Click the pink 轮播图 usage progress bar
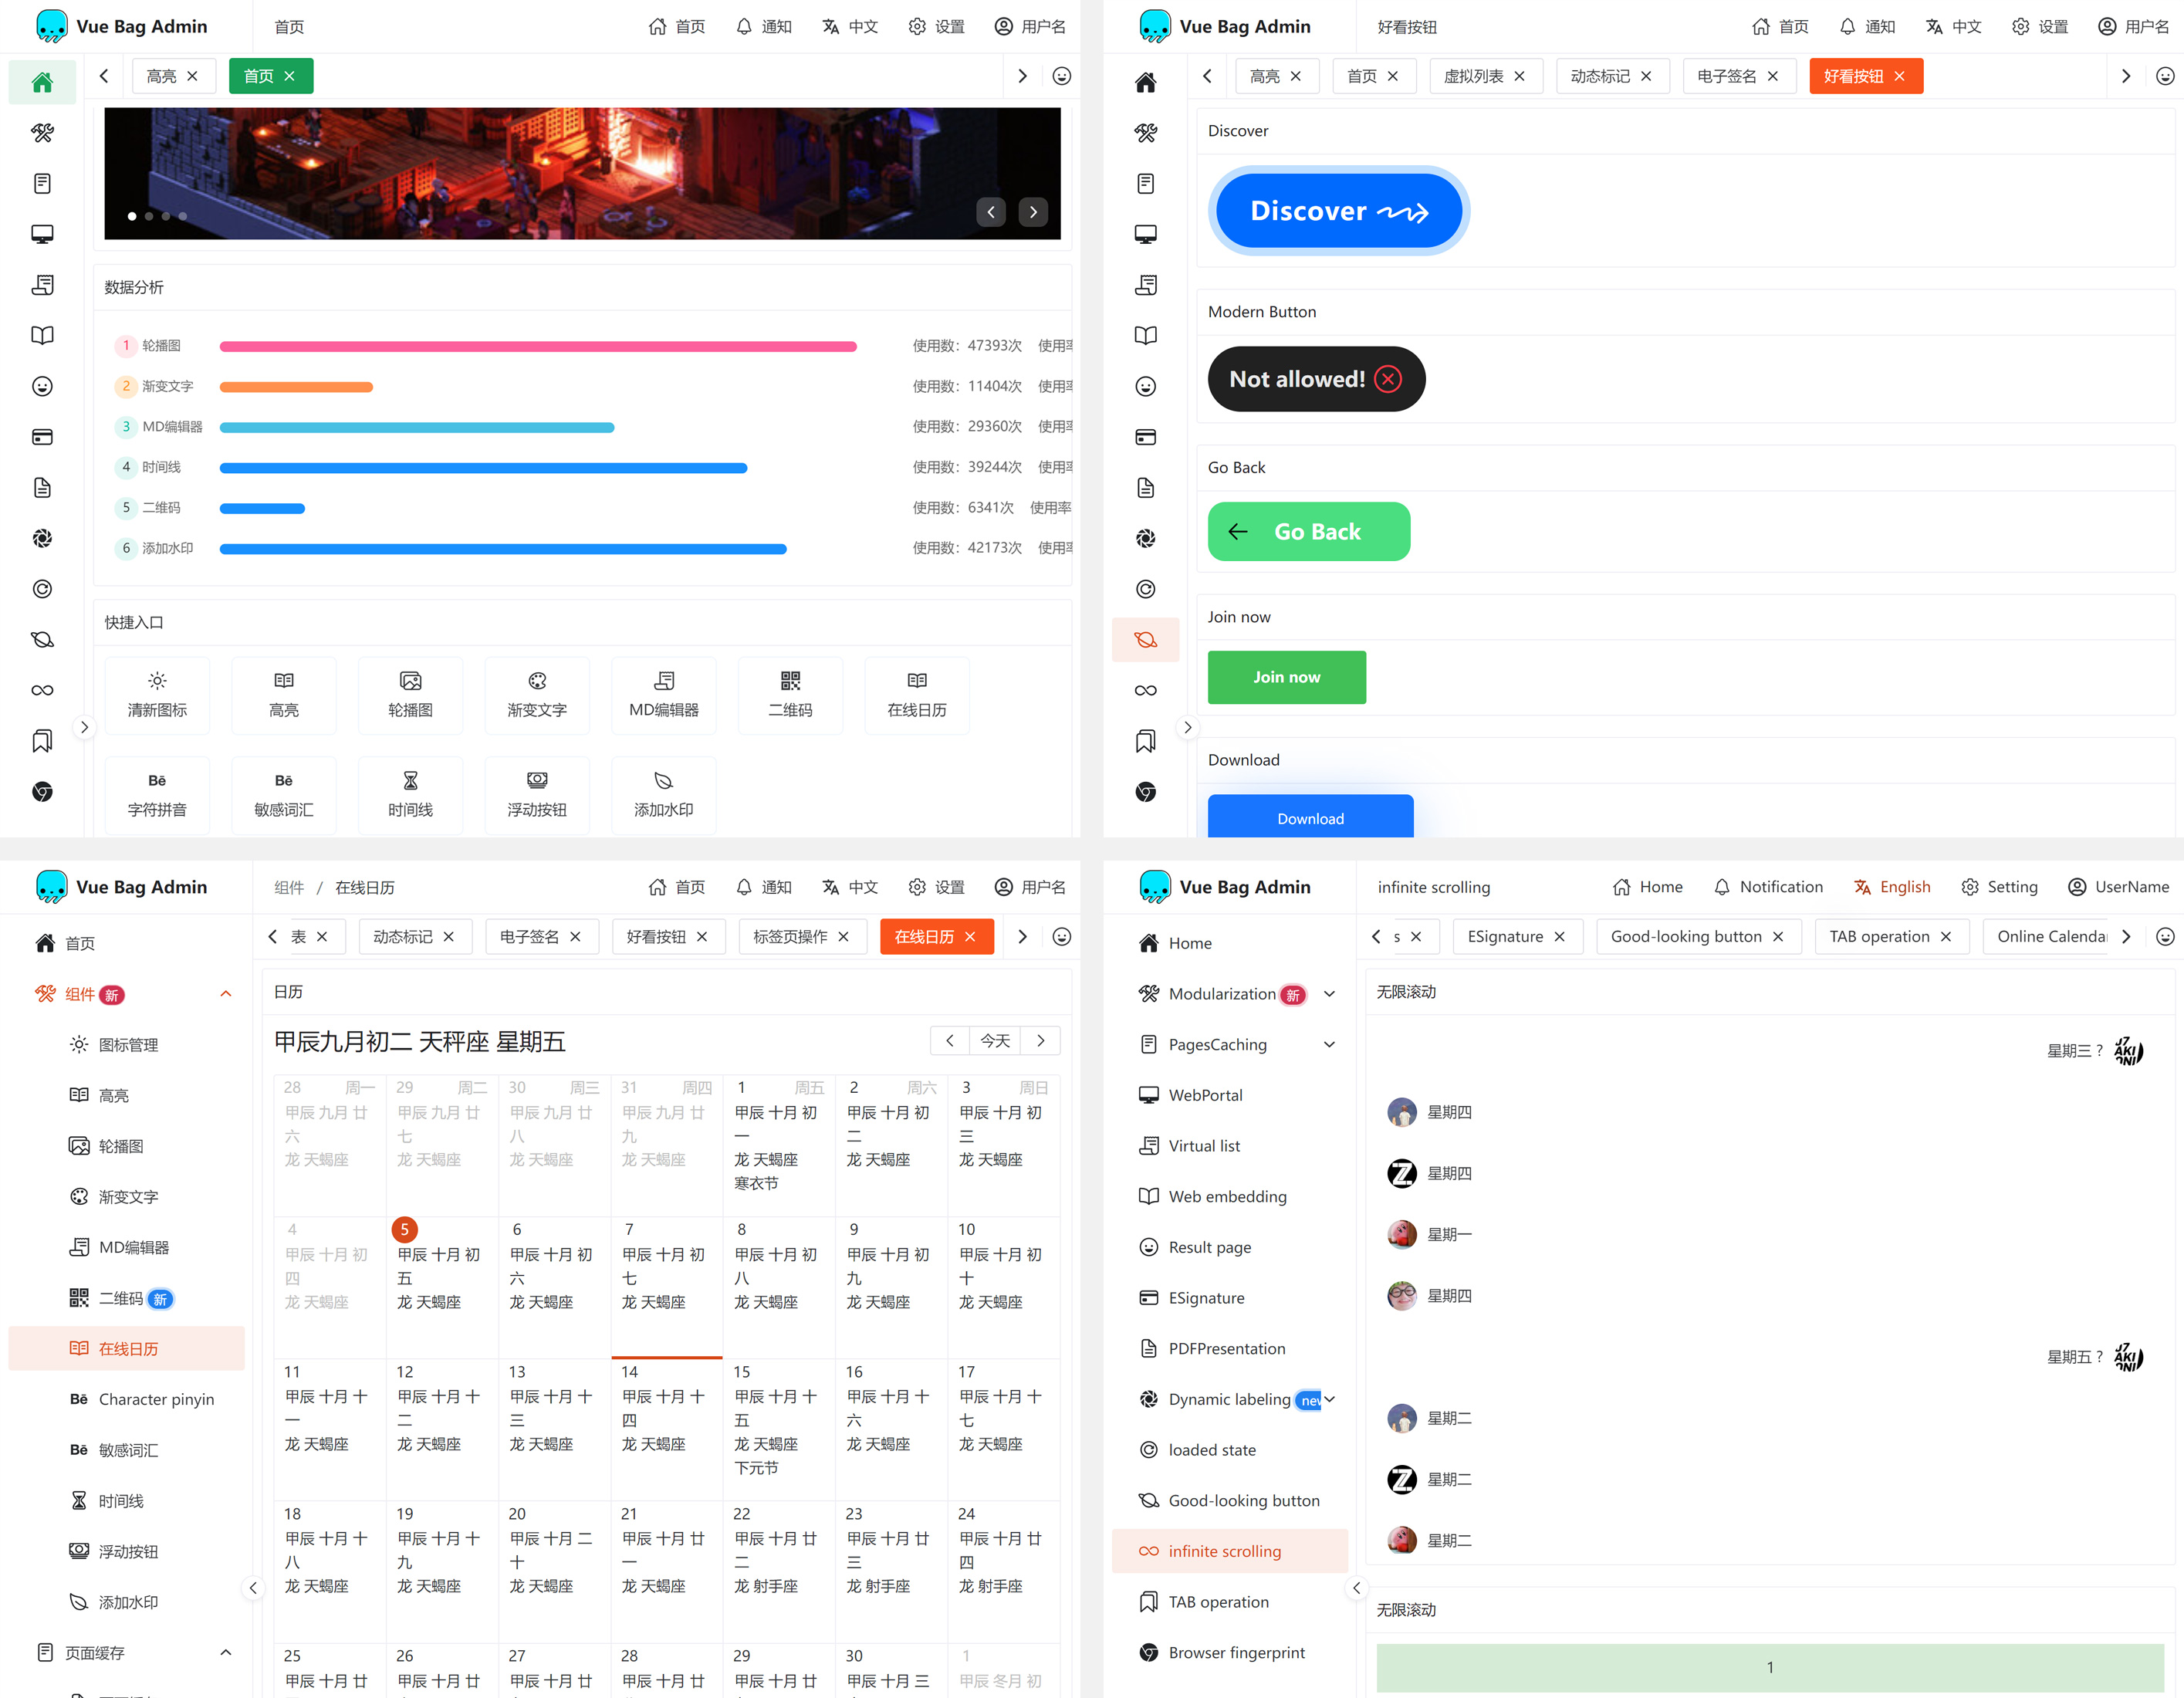The width and height of the screenshot is (2184, 1698). [x=537, y=346]
